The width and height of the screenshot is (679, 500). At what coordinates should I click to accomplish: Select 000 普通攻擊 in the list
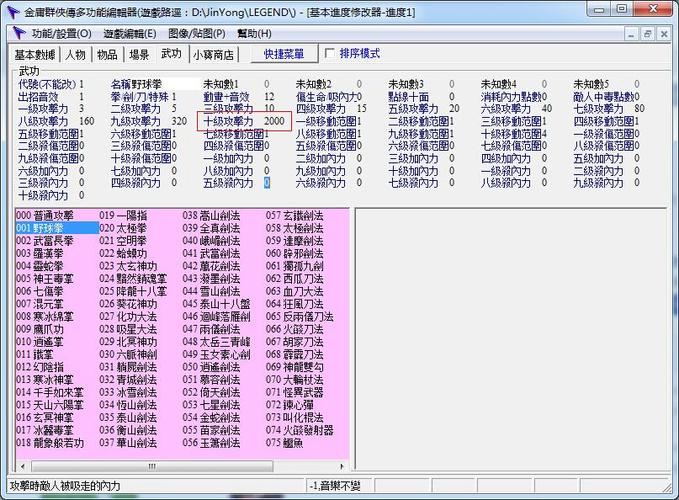pos(45,215)
